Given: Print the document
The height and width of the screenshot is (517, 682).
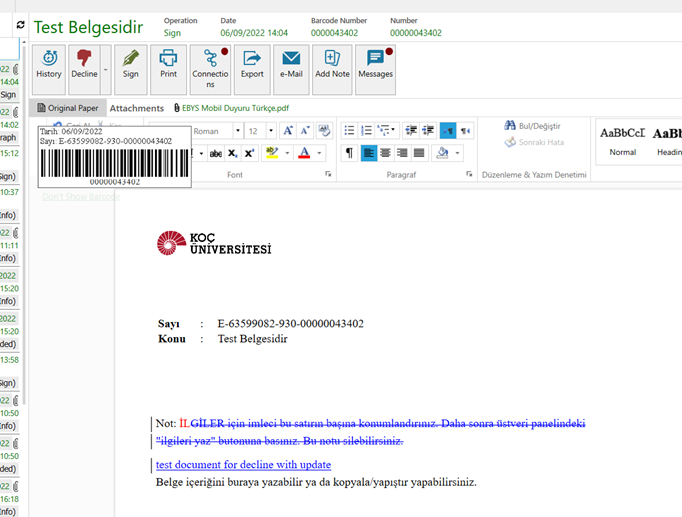Looking at the screenshot, I should (x=169, y=66).
